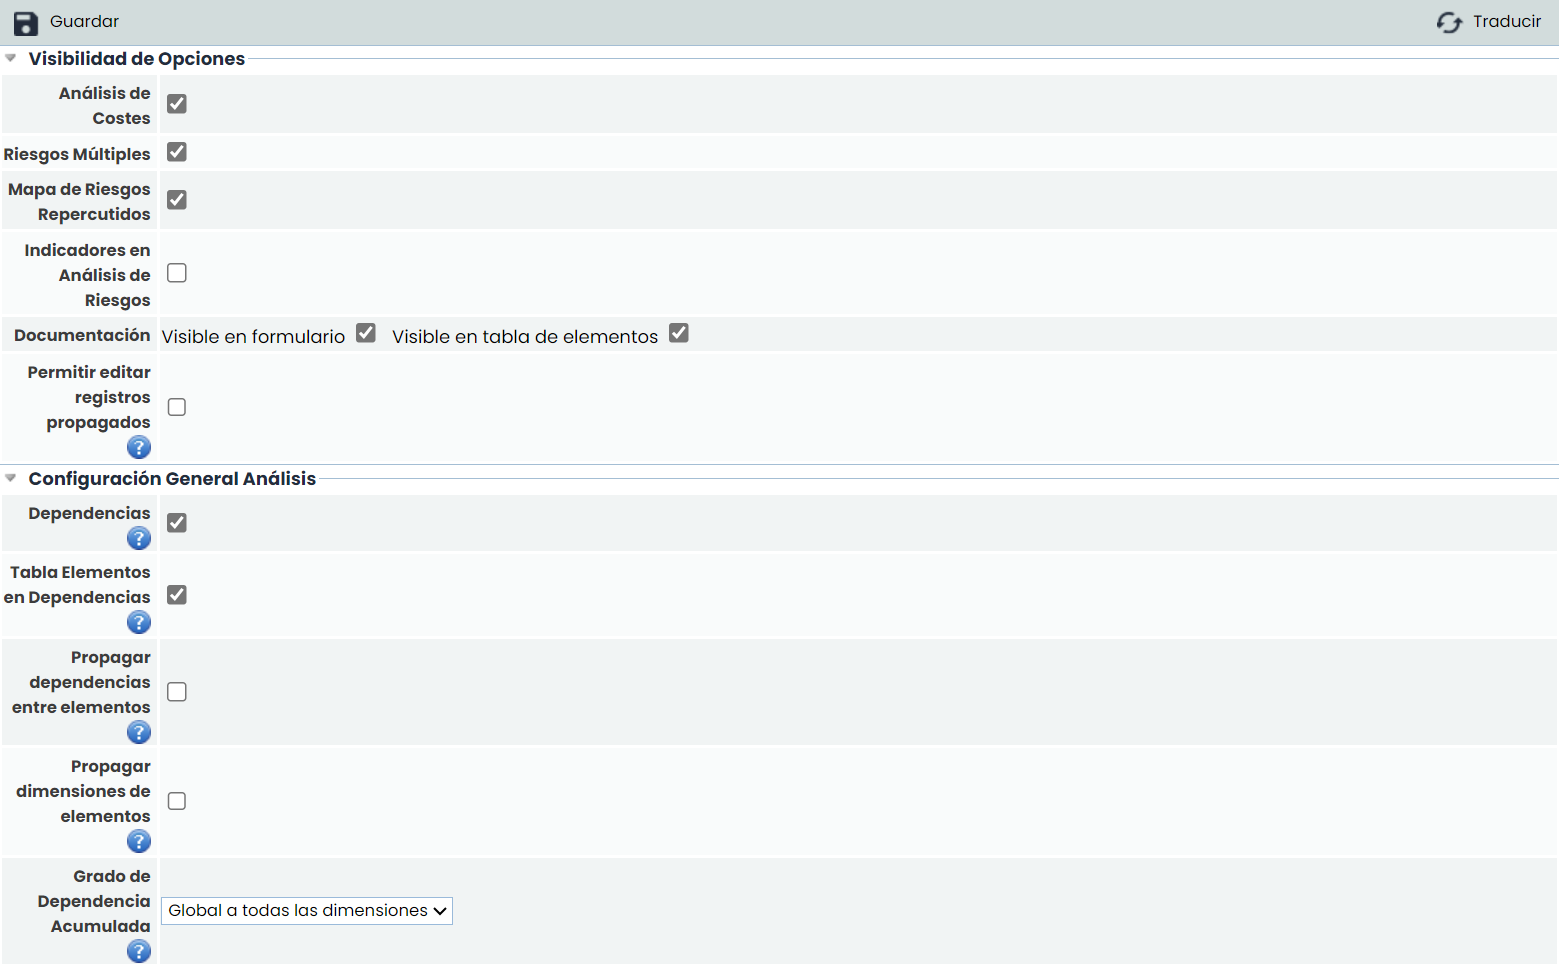
Task: Click the Guardar button label
Action: point(84,22)
